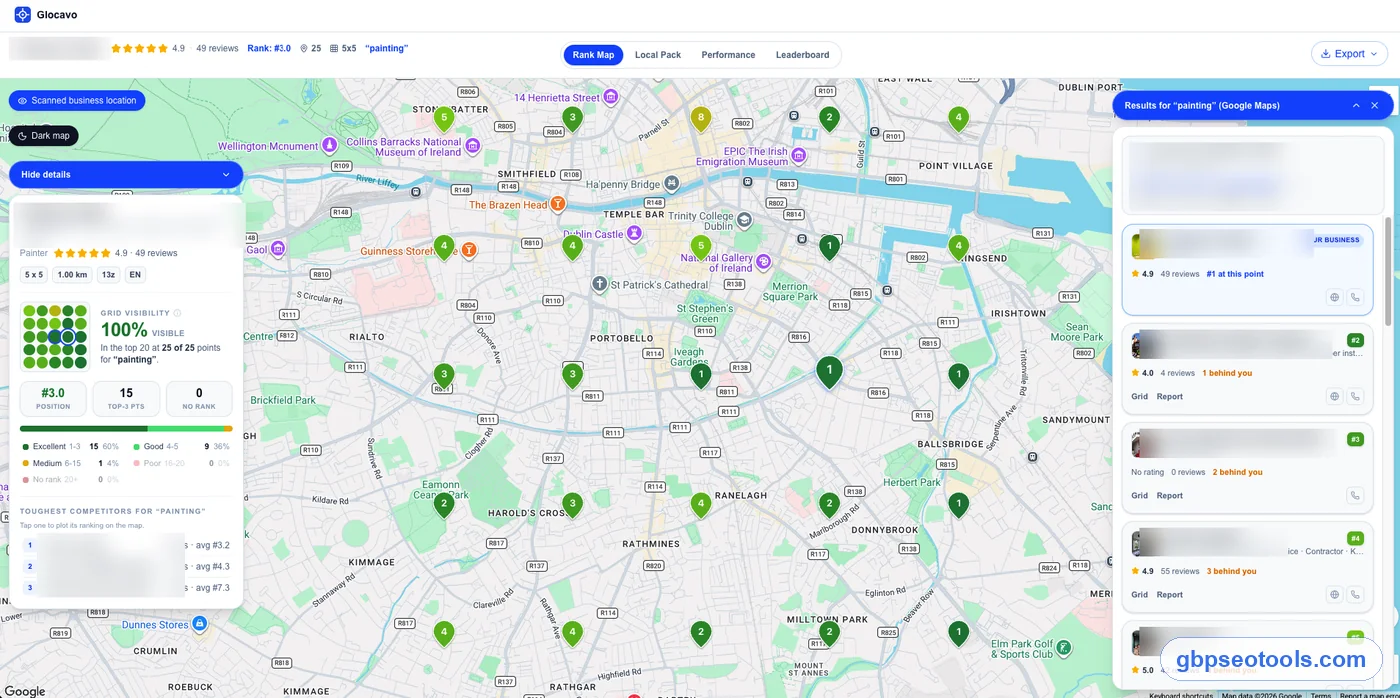Plot competitor 1 with avg #3.2
Screen dimensions: 1400x698
(x=126, y=546)
